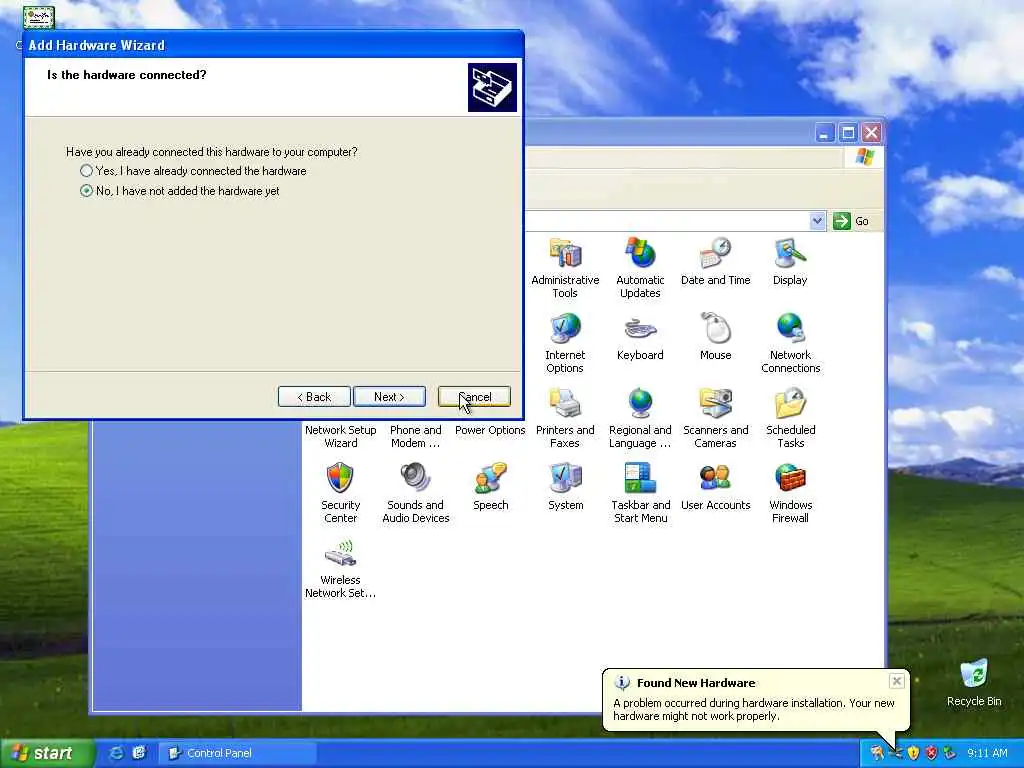The height and width of the screenshot is (768, 1024).
Task: Click the Found New Hardware balloon message
Action: click(754, 709)
